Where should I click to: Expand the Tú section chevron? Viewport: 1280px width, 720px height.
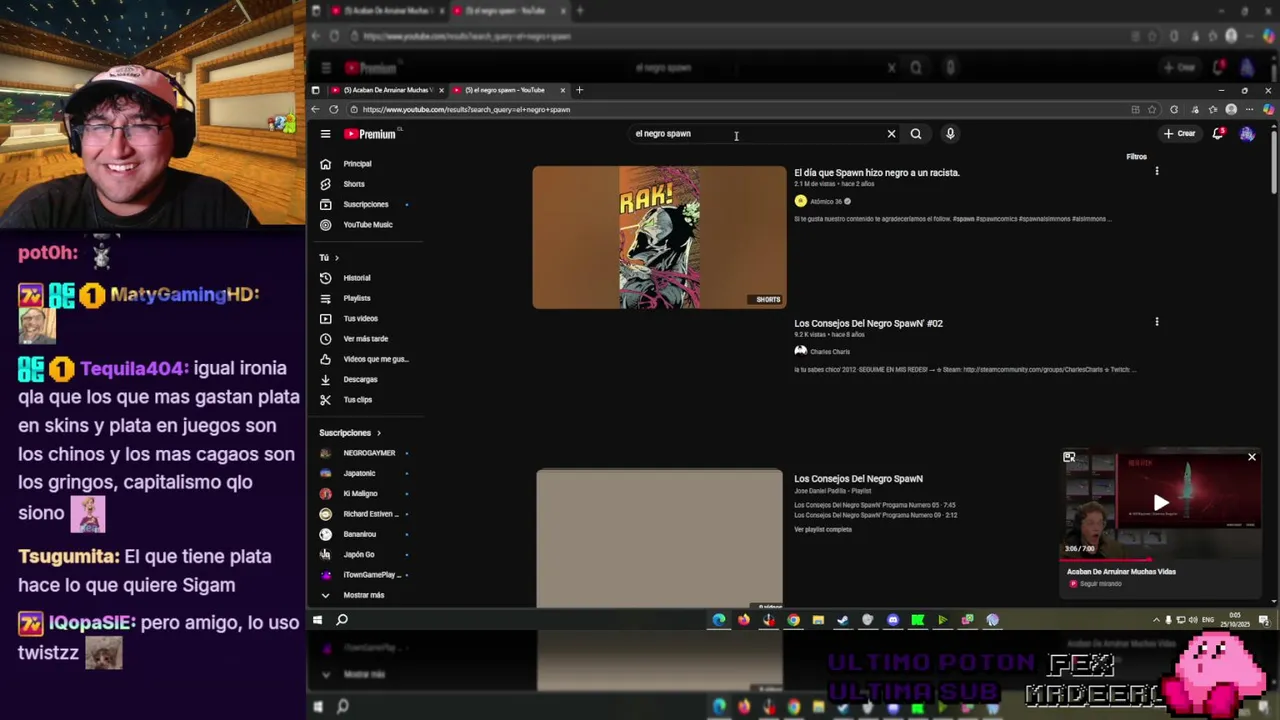pos(336,258)
